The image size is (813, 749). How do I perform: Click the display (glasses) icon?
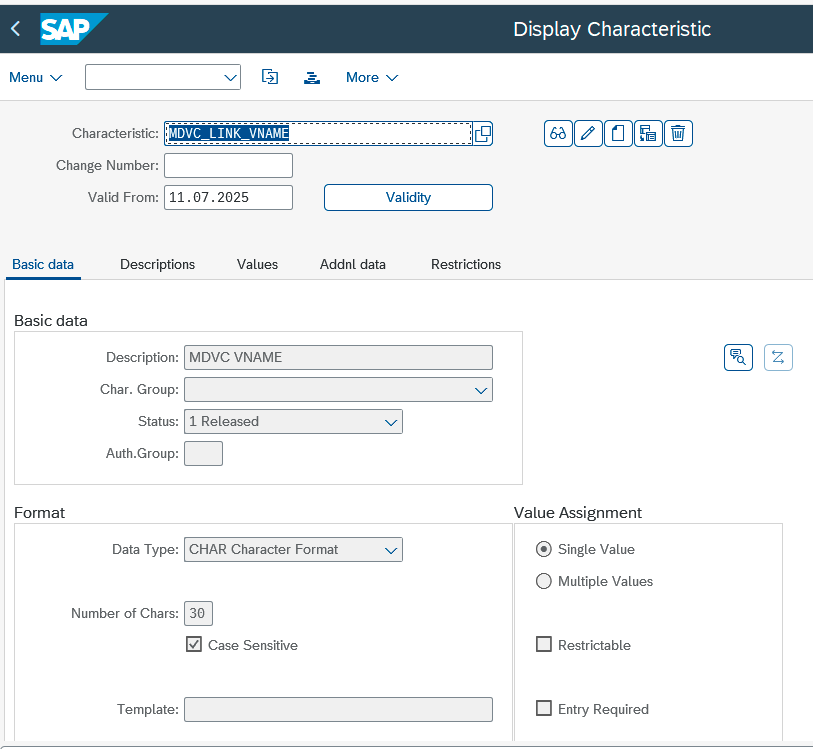558,134
